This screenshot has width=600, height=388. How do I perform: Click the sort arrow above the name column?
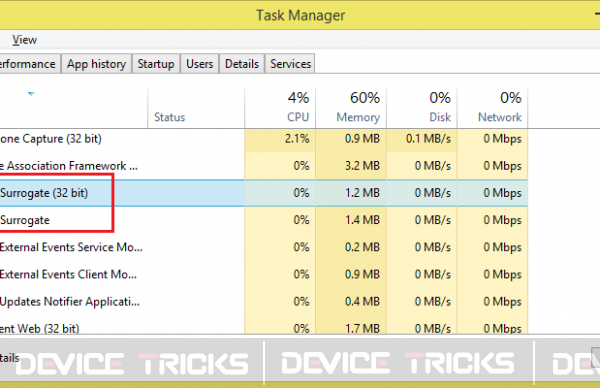coord(31,94)
